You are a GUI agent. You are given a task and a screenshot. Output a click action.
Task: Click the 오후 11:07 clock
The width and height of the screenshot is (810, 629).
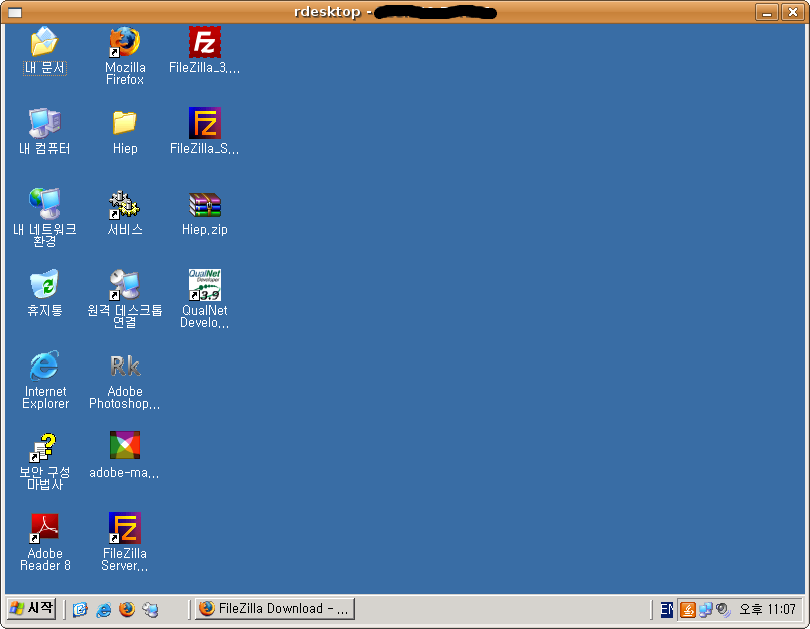[767, 609]
